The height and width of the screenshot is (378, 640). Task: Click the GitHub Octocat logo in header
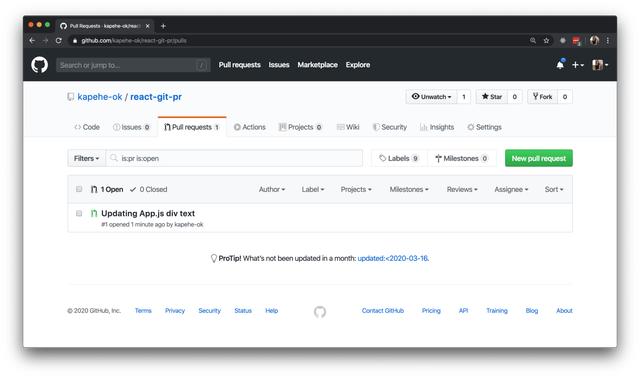(40, 65)
